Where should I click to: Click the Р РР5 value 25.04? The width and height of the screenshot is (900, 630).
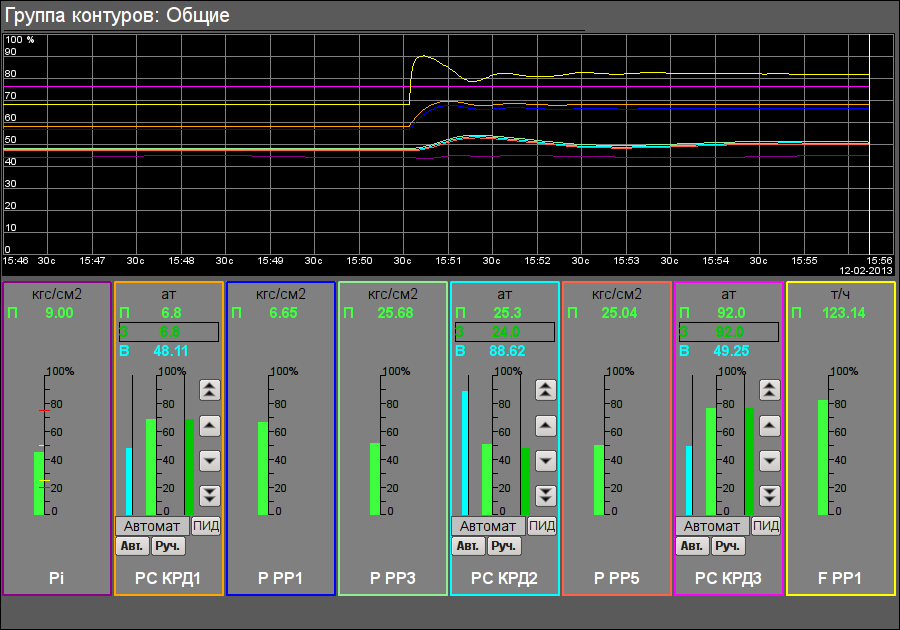619,313
